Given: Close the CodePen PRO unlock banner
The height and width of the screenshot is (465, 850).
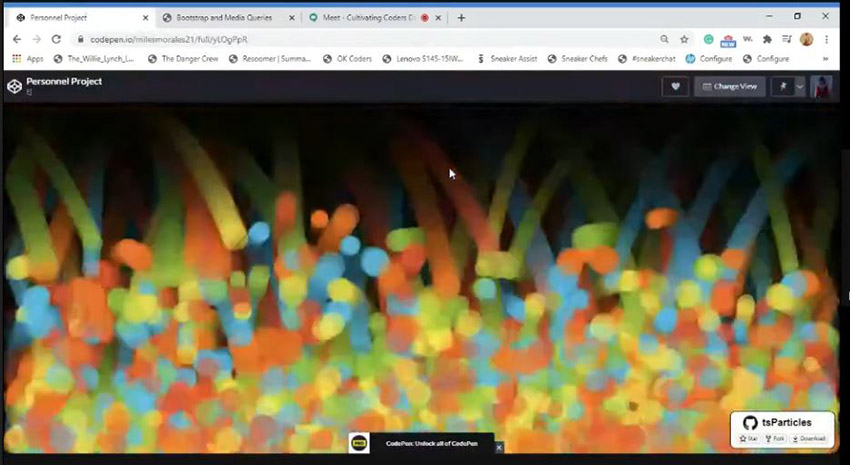Looking at the screenshot, I should (x=499, y=447).
